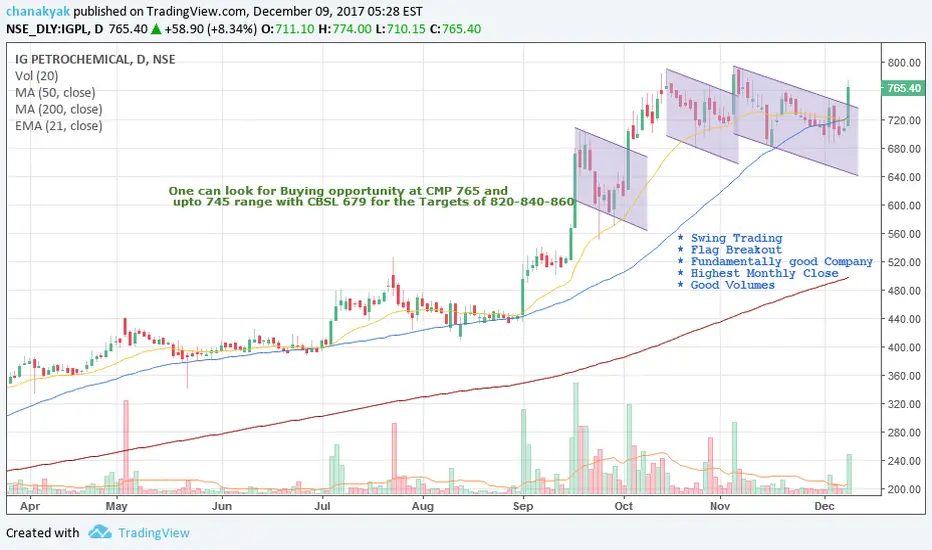Click the Sep label on time axis
Image resolution: width=932 pixels, height=550 pixels.
523,506
